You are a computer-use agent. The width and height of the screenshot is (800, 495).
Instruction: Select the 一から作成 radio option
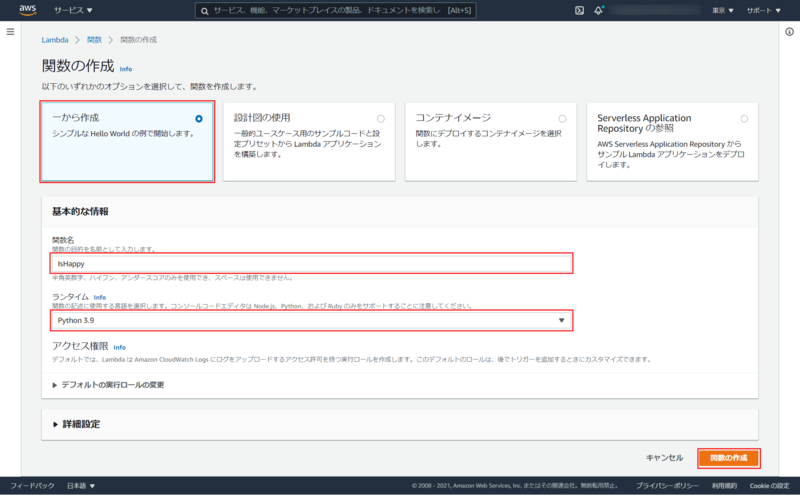pyautogui.click(x=199, y=119)
